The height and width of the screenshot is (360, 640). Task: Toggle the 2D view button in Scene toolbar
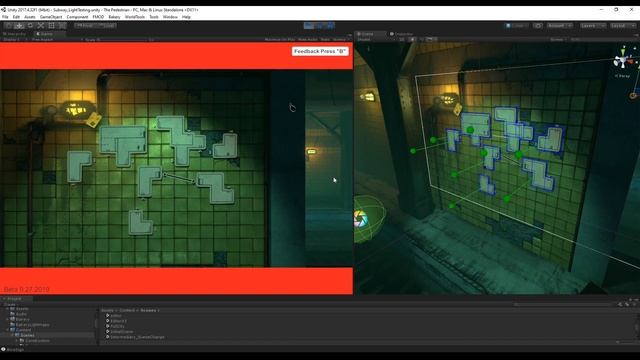(402, 40)
